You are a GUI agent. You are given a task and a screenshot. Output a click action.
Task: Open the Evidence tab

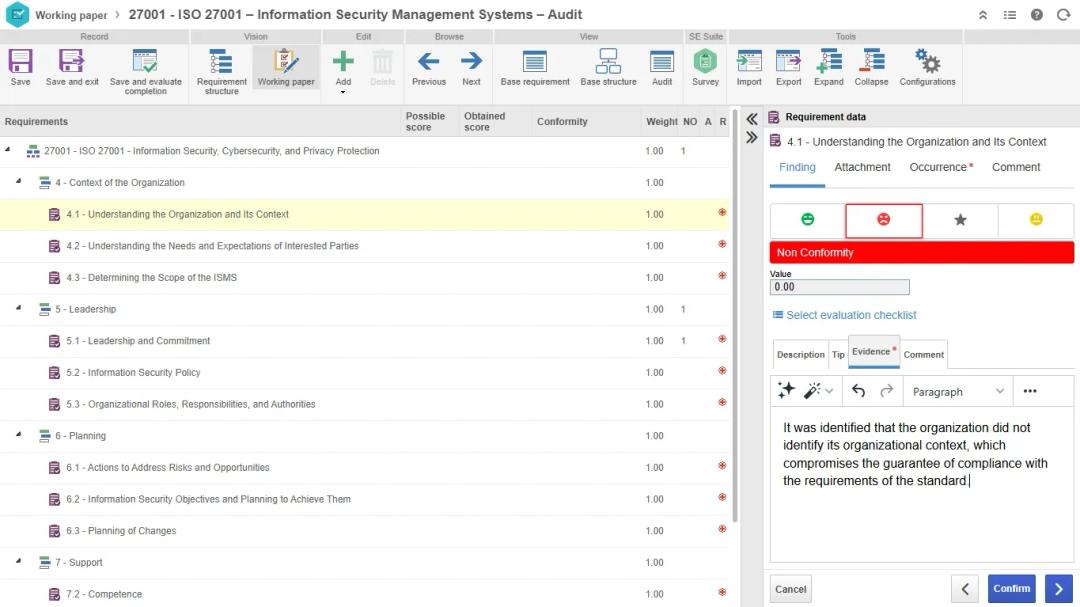pyautogui.click(x=873, y=351)
